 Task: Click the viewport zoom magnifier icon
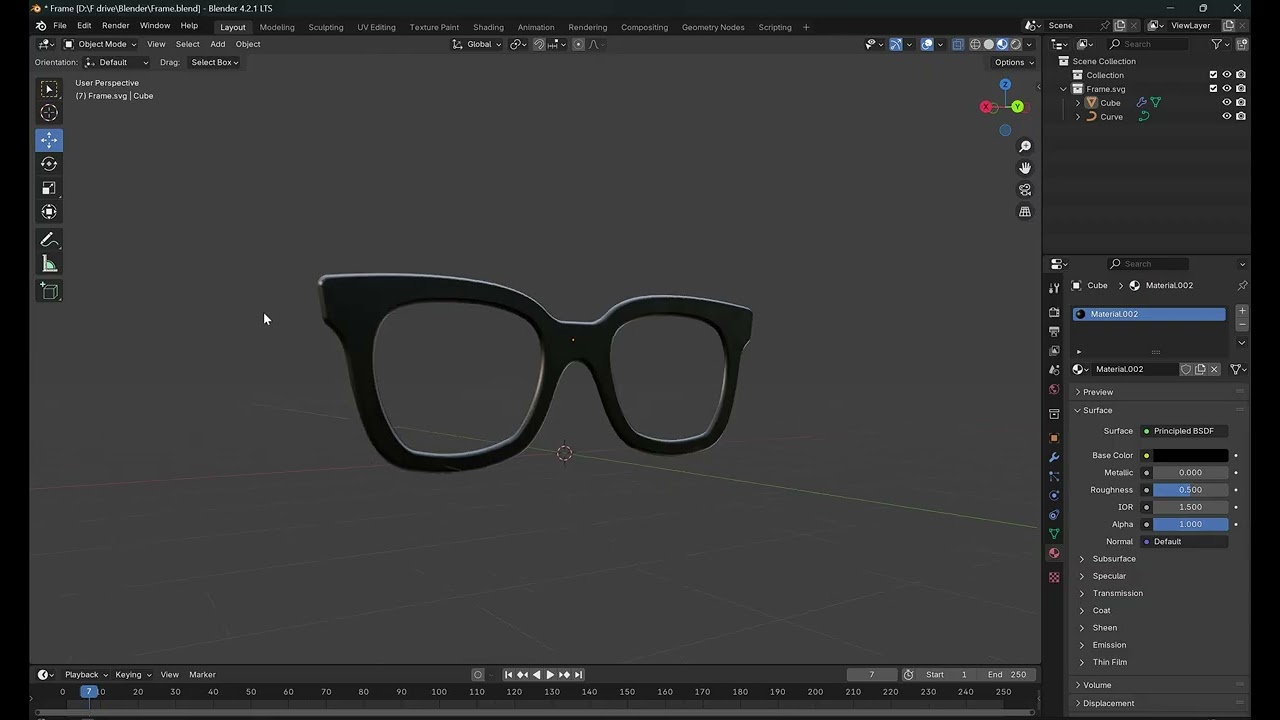(1025, 147)
